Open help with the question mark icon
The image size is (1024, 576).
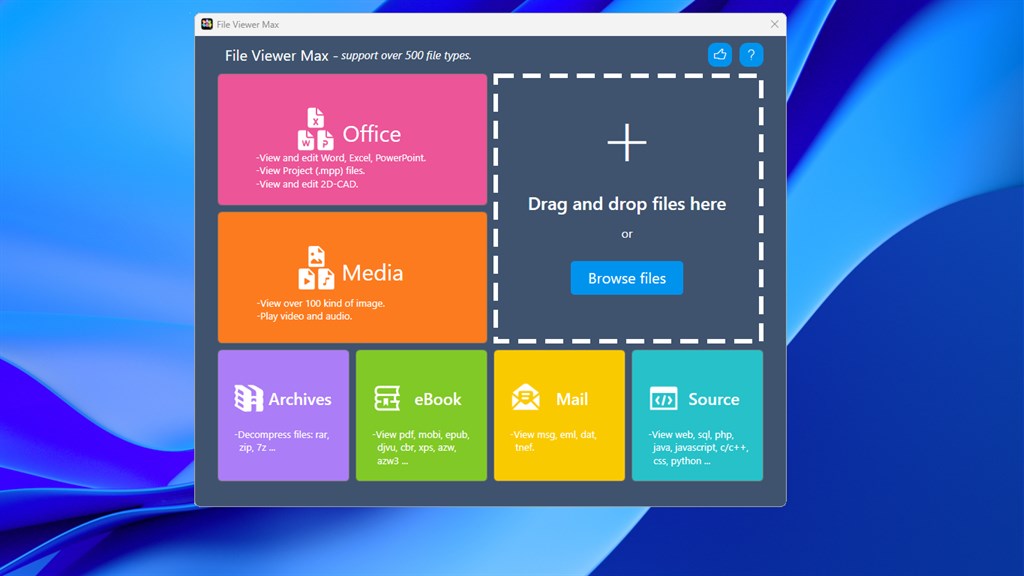pyautogui.click(x=751, y=55)
